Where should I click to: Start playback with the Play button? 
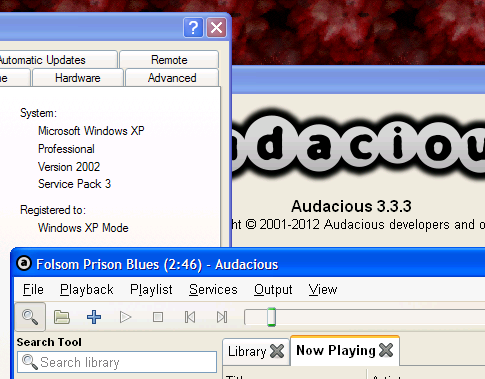(x=125, y=317)
